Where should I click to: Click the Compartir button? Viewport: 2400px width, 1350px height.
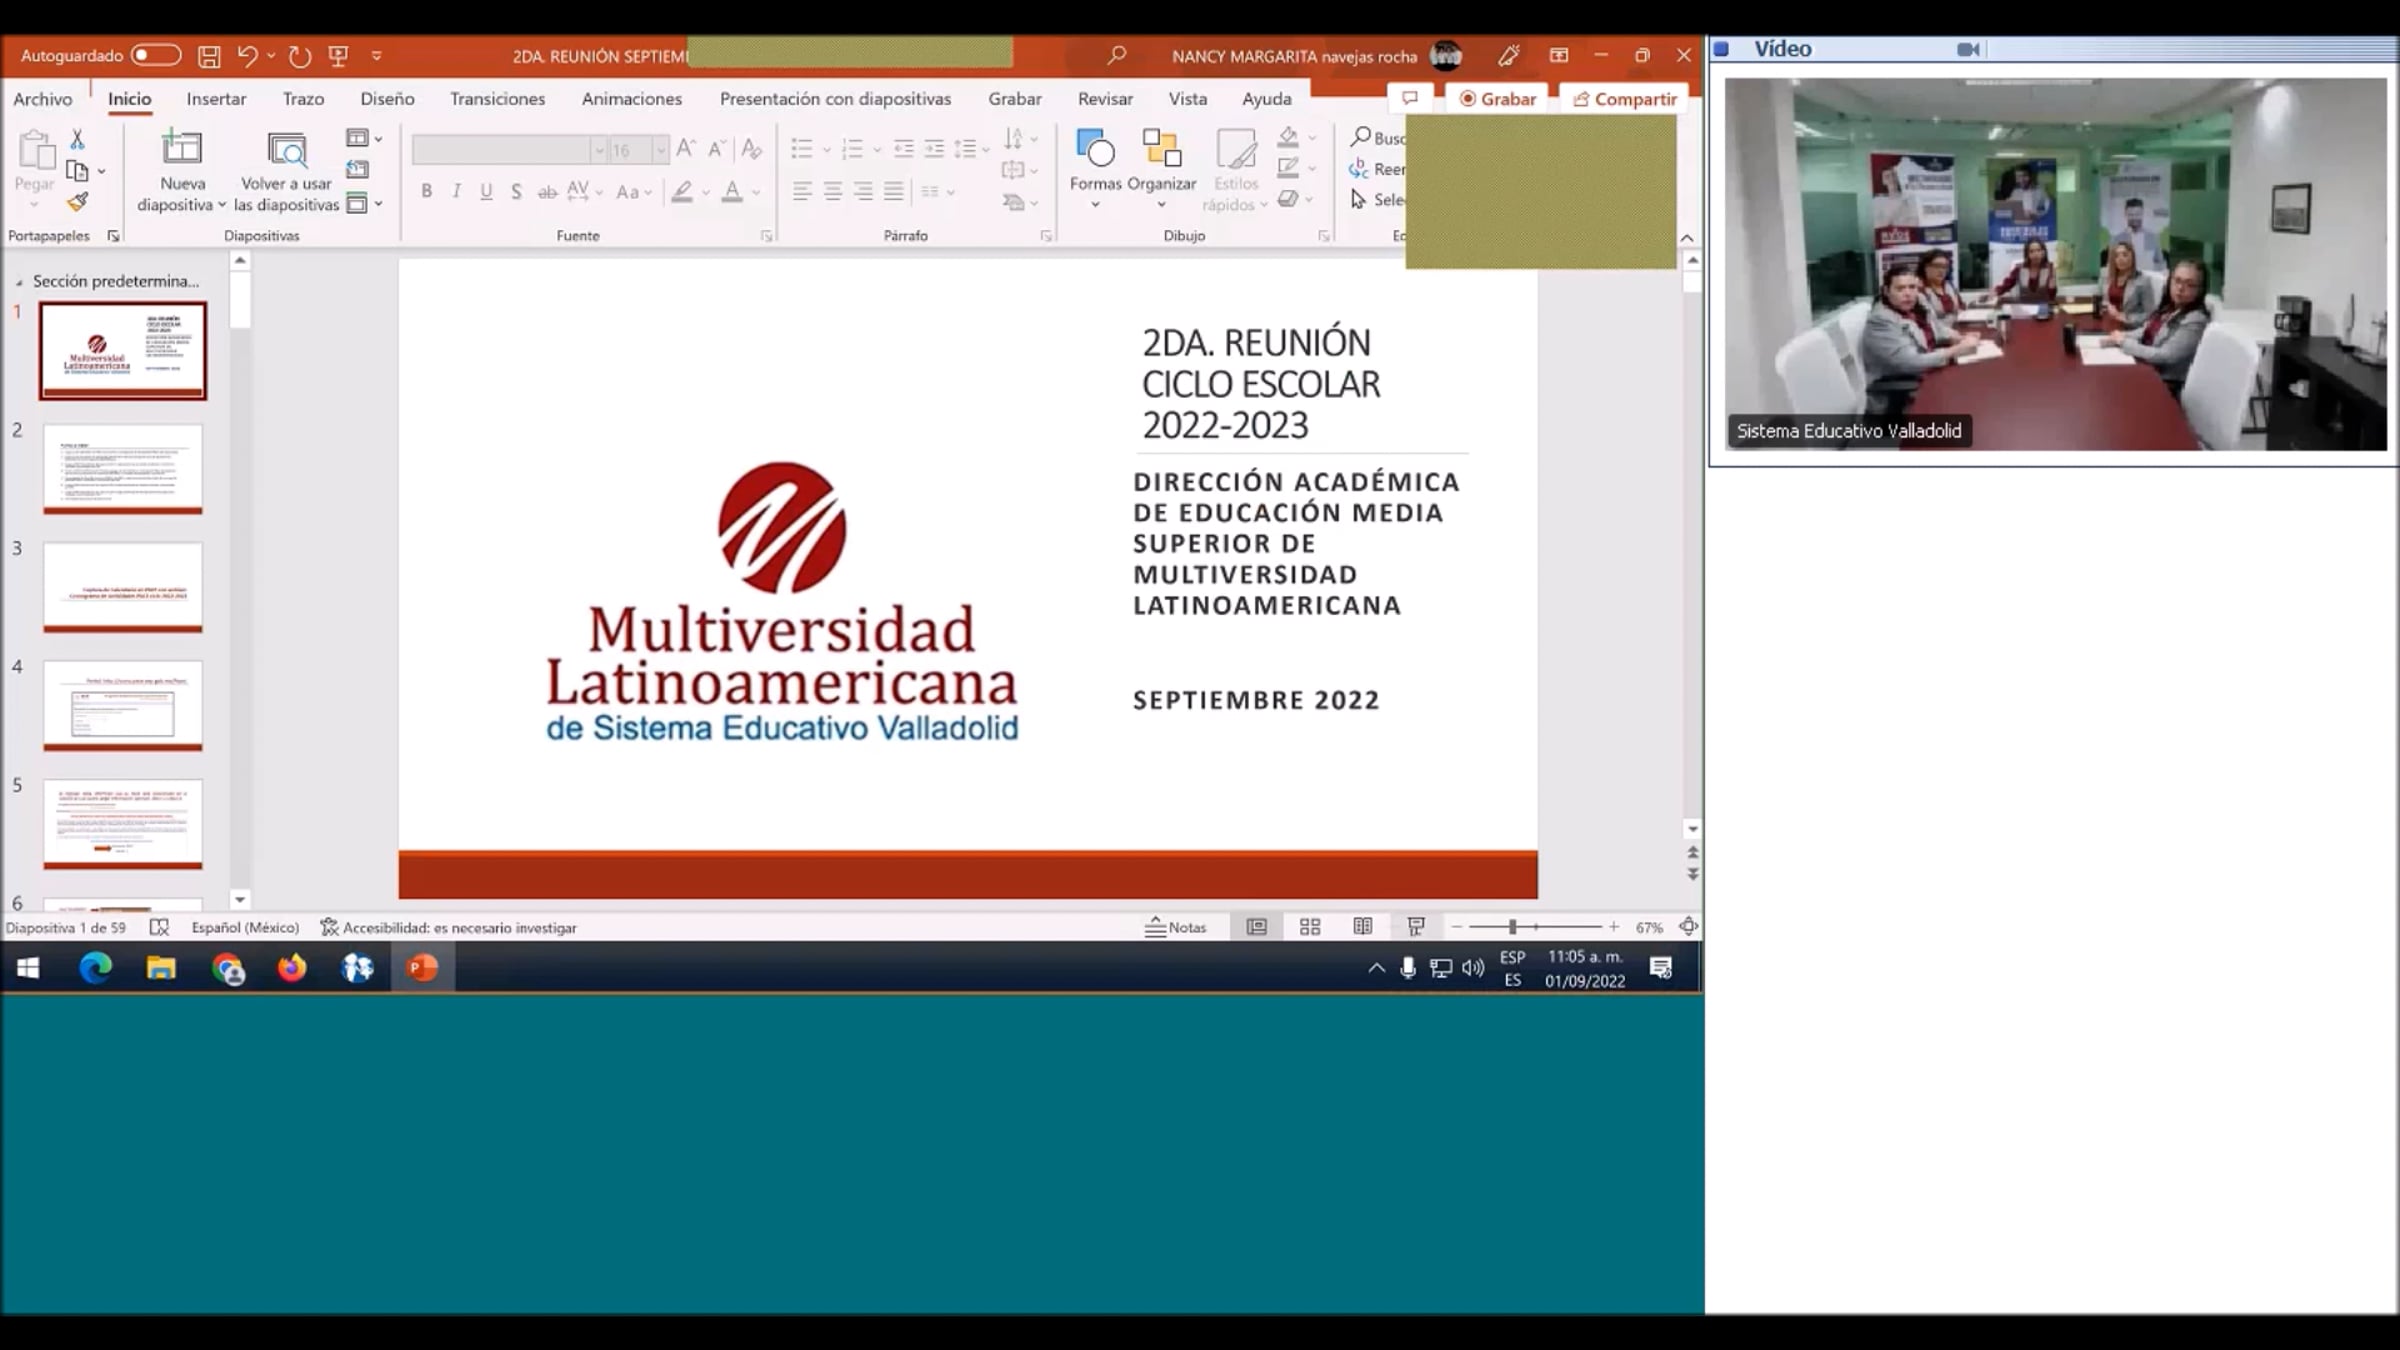point(1624,99)
